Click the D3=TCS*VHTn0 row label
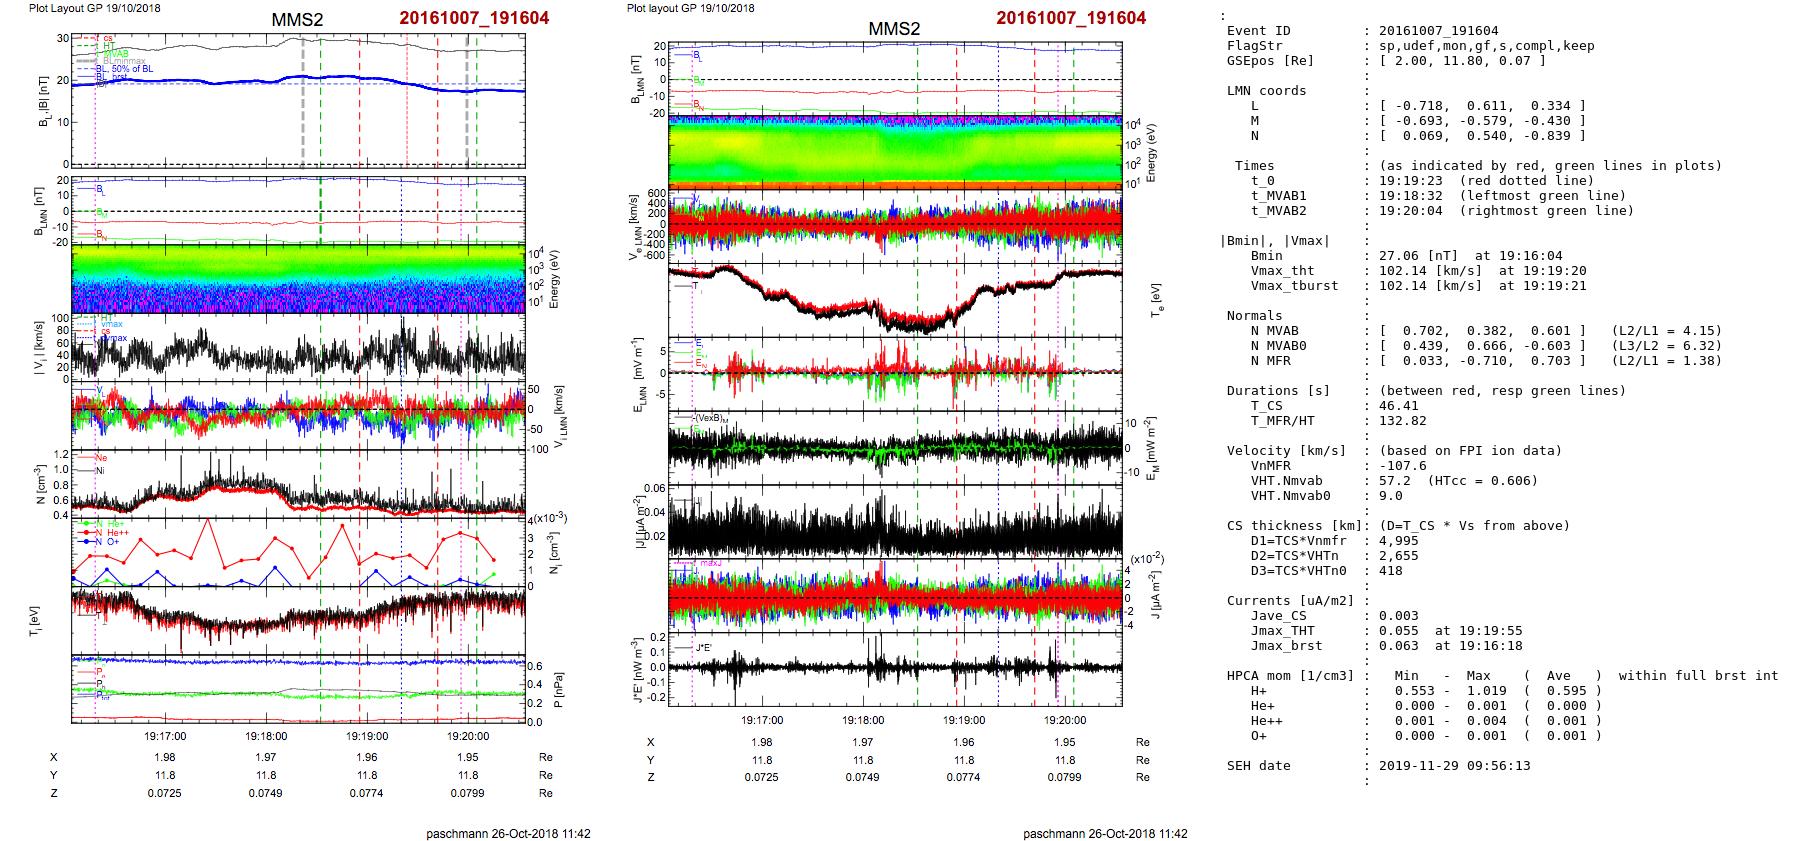This screenshot has height=841, width=1804. pyautogui.click(x=1298, y=571)
